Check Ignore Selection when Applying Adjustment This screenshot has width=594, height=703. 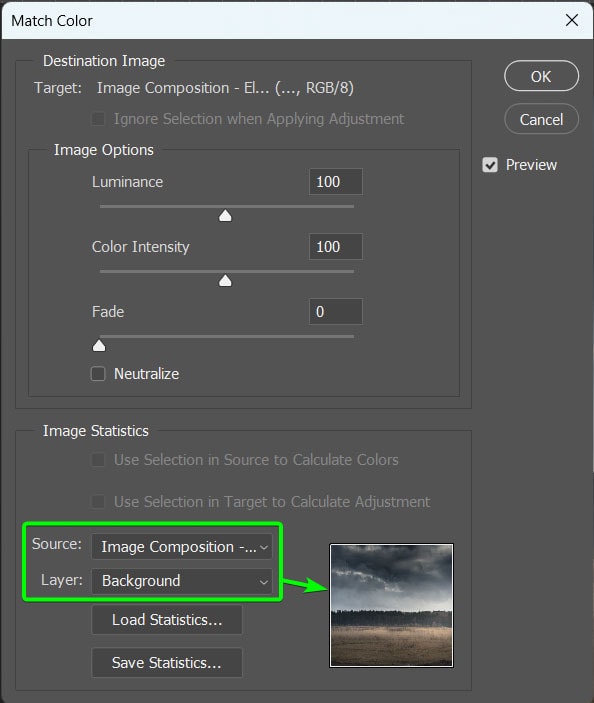pyautogui.click(x=98, y=119)
